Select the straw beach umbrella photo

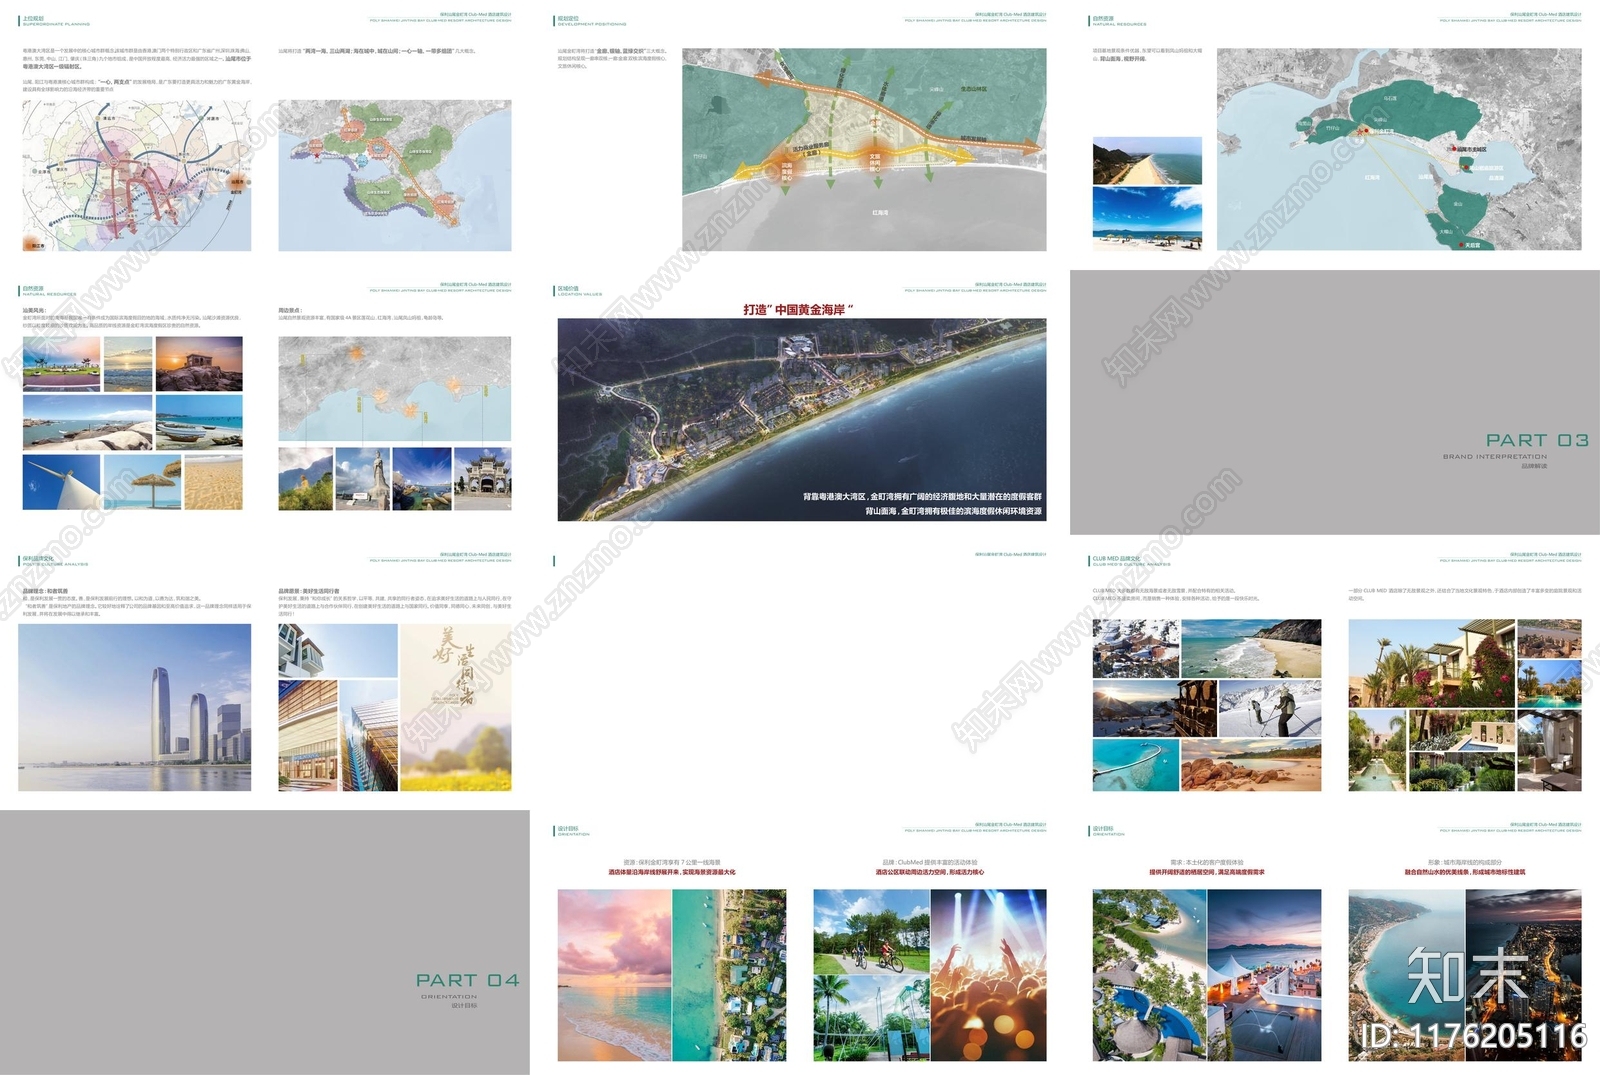point(142,482)
